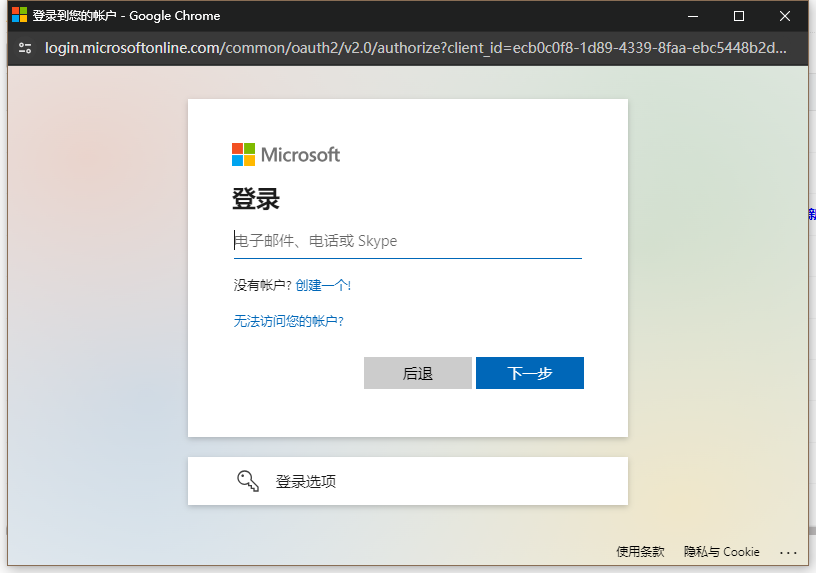The width and height of the screenshot is (816, 573).
Task: Maximize the Chrome login window
Action: point(738,16)
